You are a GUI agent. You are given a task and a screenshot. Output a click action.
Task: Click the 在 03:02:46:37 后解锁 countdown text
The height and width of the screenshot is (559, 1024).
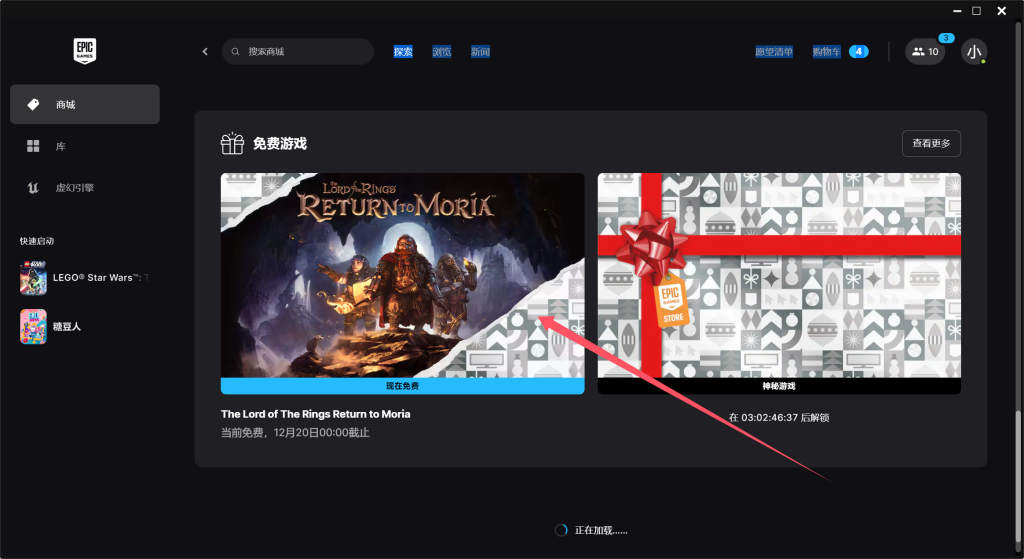pyautogui.click(x=779, y=417)
